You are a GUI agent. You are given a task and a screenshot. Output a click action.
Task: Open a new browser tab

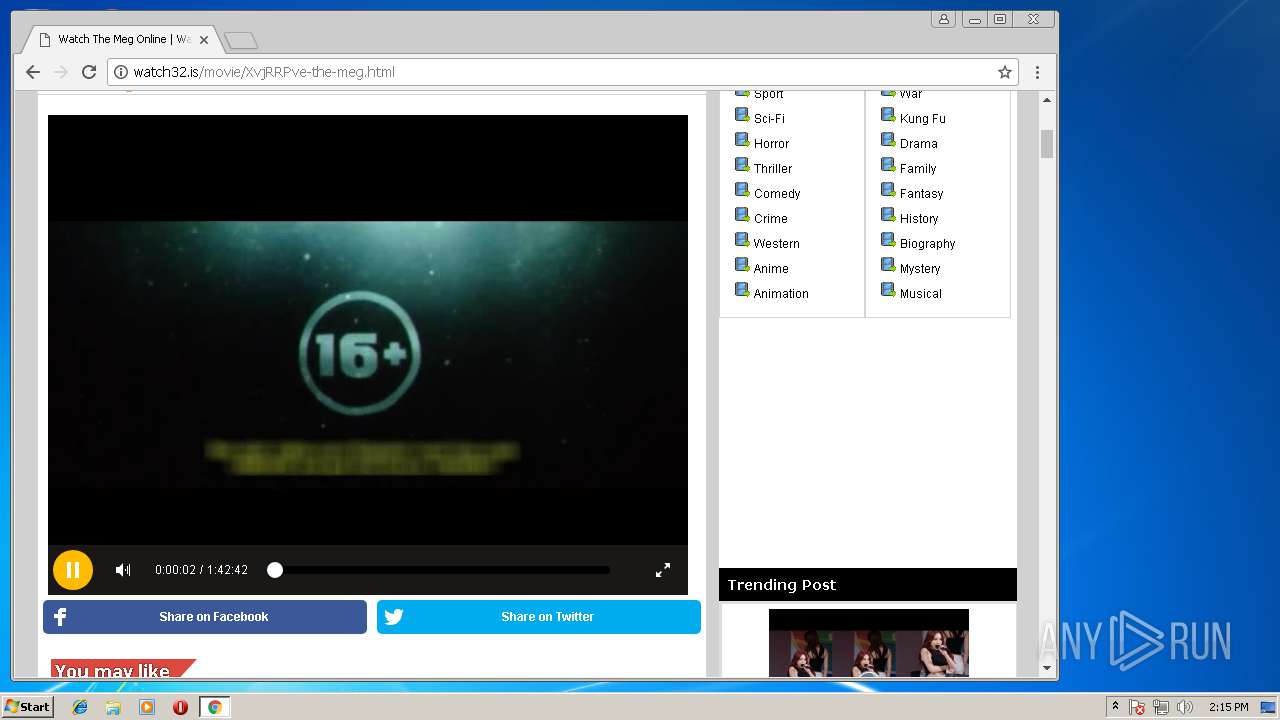pyautogui.click(x=241, y=41)
